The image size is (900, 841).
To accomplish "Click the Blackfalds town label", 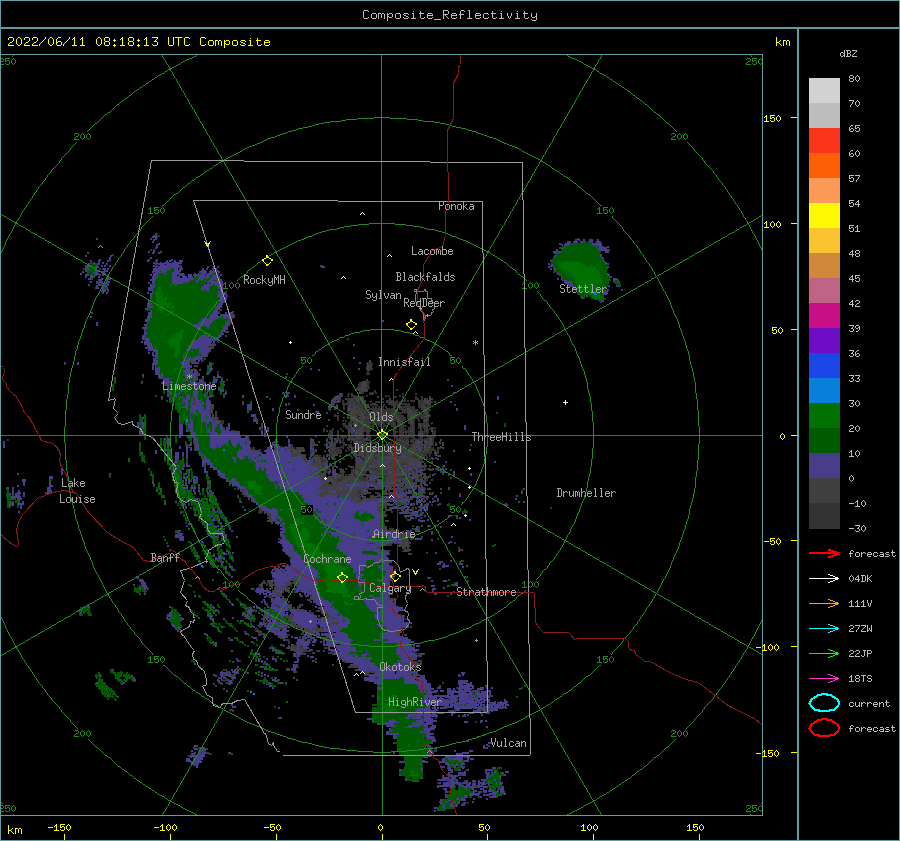I will click(x=425, y=277).
